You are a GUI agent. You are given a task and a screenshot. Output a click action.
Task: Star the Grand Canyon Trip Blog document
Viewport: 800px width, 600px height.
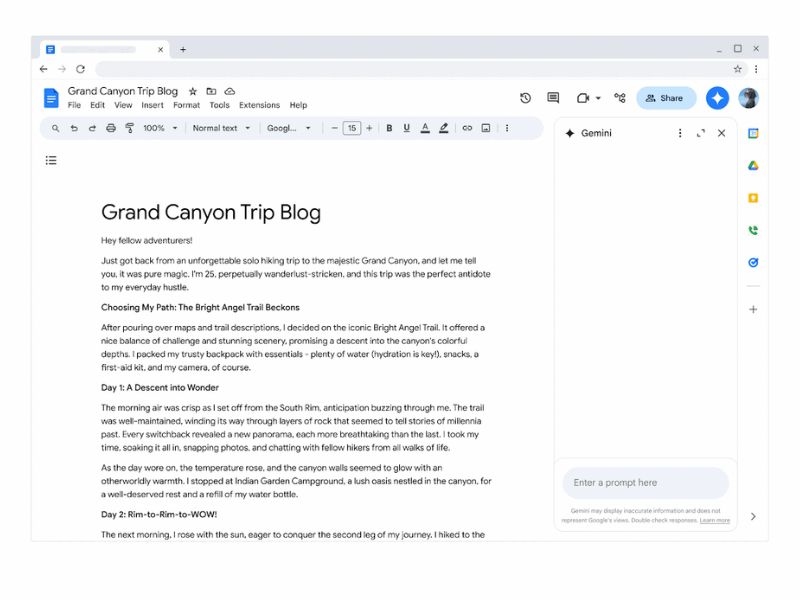[193, 91]
